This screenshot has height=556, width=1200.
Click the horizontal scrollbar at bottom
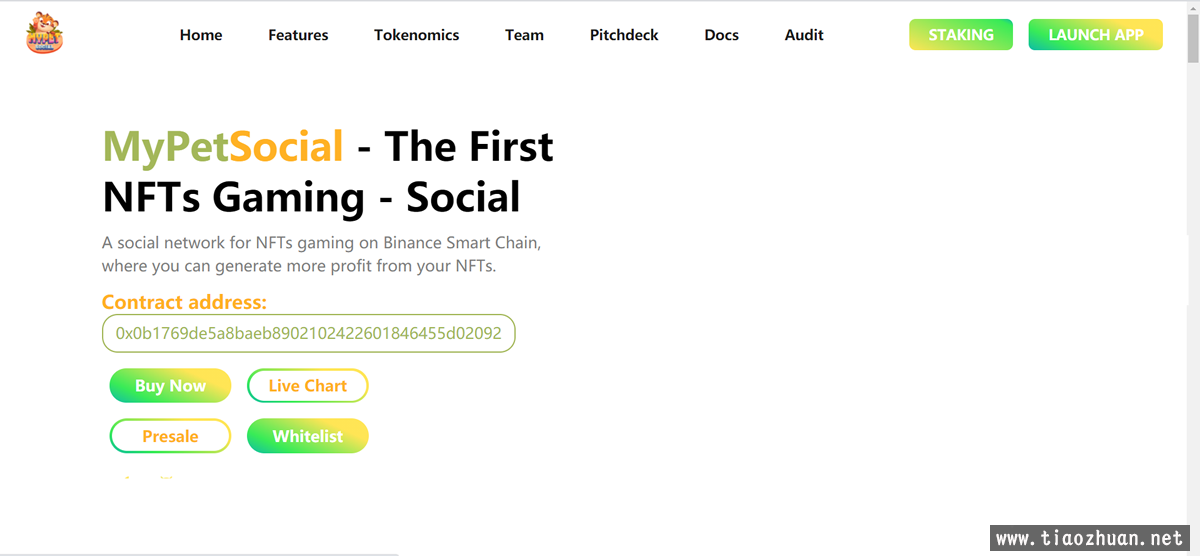click(200, 553)
